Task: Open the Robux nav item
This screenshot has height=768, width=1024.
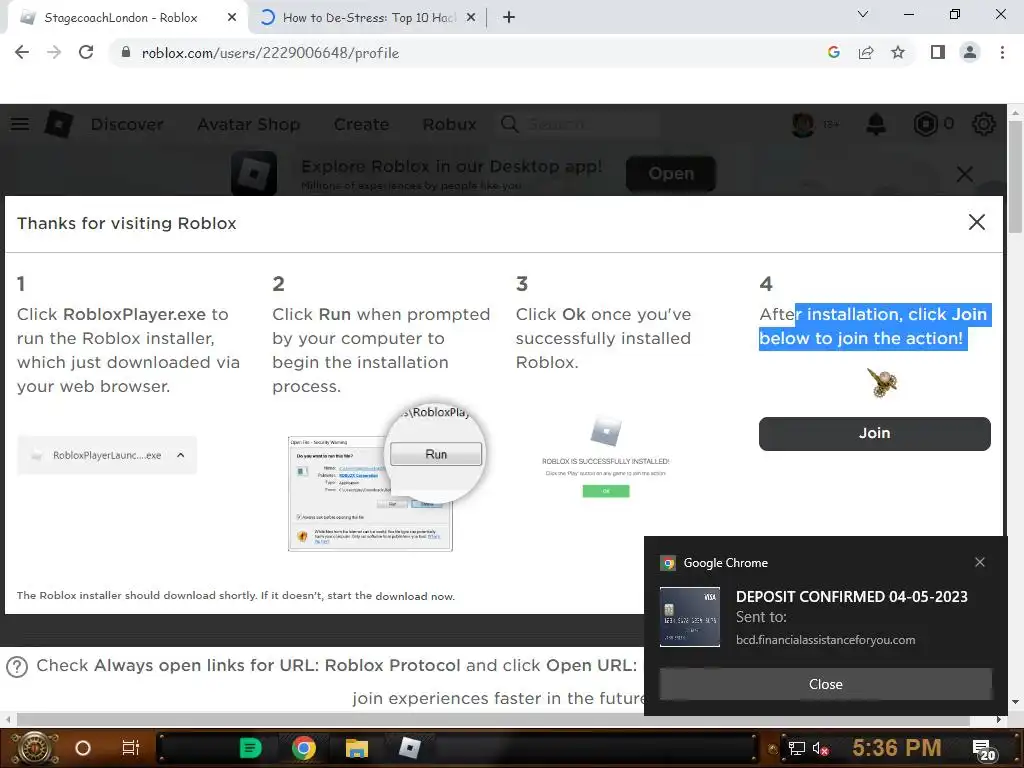Action: click(x=449, y=124)
